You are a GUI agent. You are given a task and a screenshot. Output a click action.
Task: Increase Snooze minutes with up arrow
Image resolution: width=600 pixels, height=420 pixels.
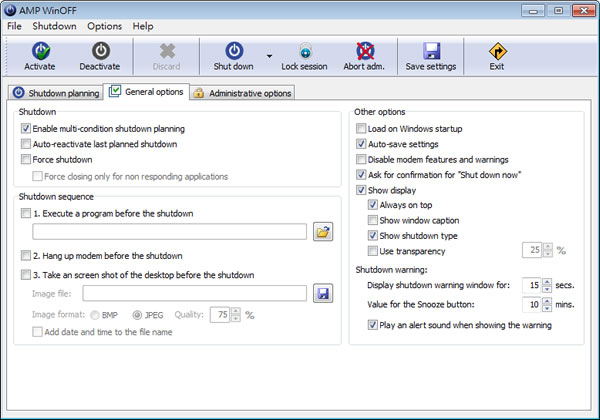point(548,301)
